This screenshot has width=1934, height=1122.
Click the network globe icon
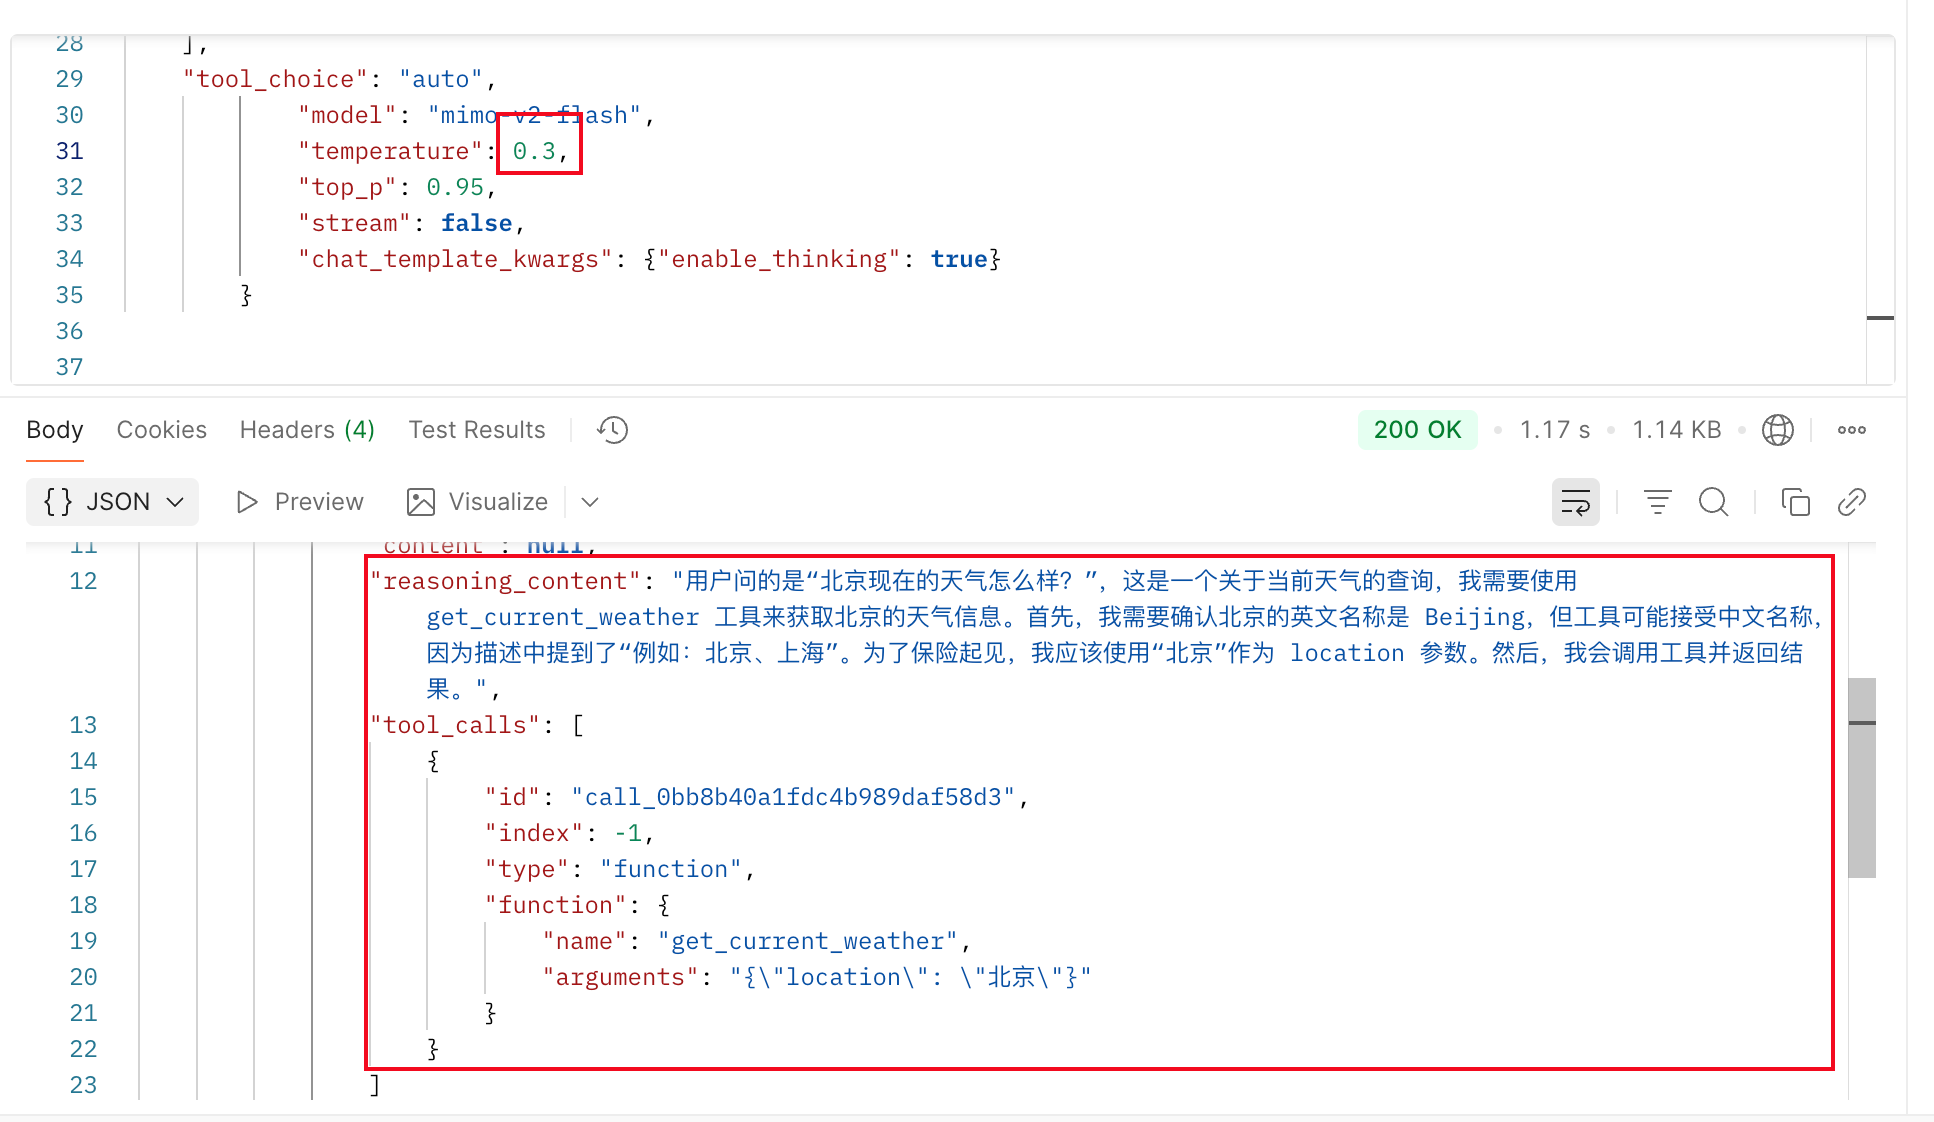click(x=1777, y=430)
